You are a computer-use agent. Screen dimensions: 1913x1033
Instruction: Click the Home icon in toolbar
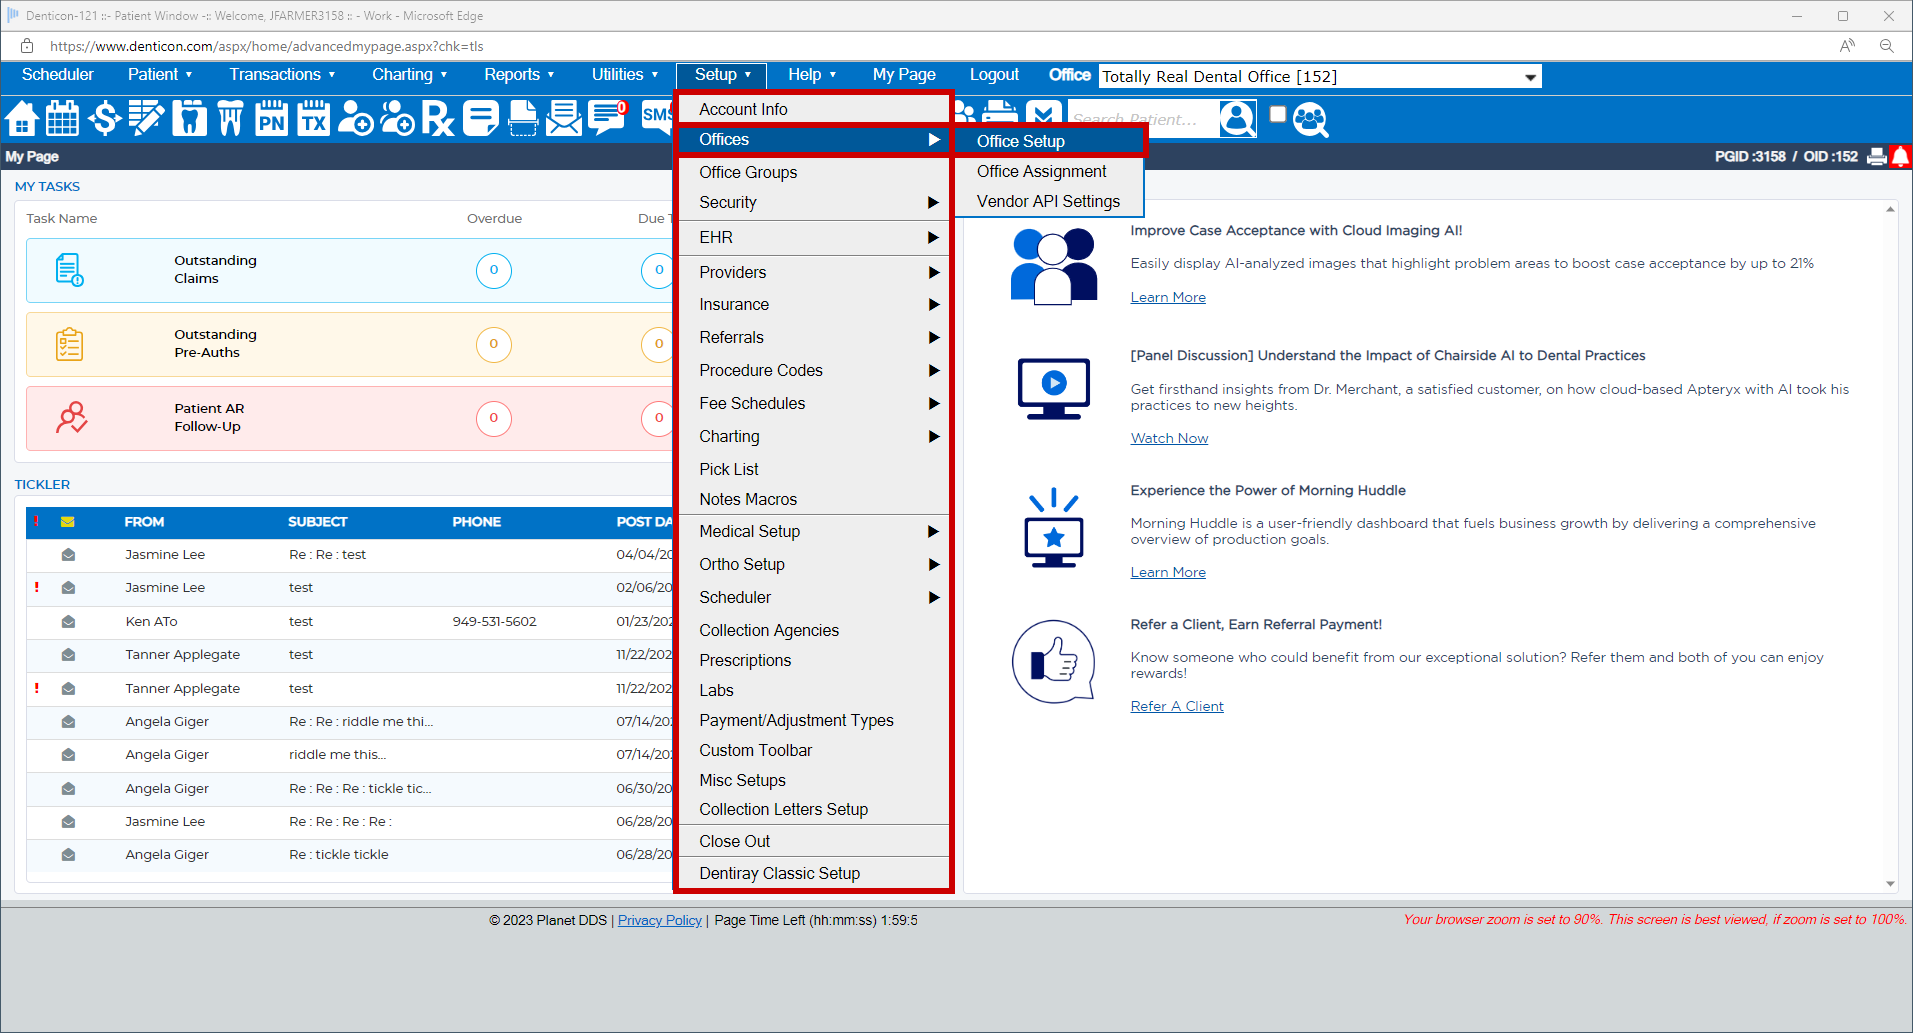pos(22,119)
